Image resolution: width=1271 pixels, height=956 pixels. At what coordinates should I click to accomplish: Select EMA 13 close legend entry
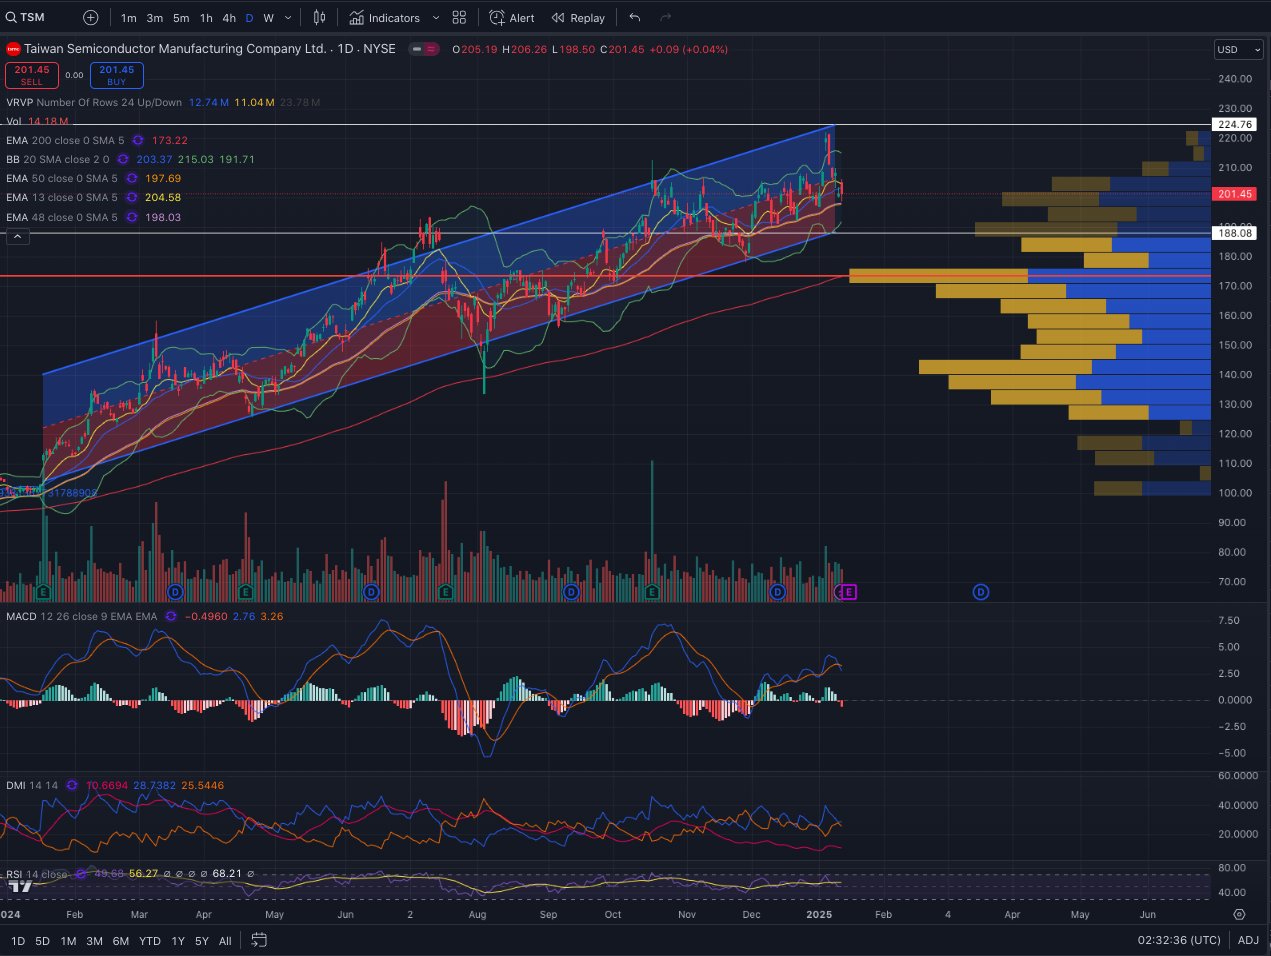click(x=62, y=197)
